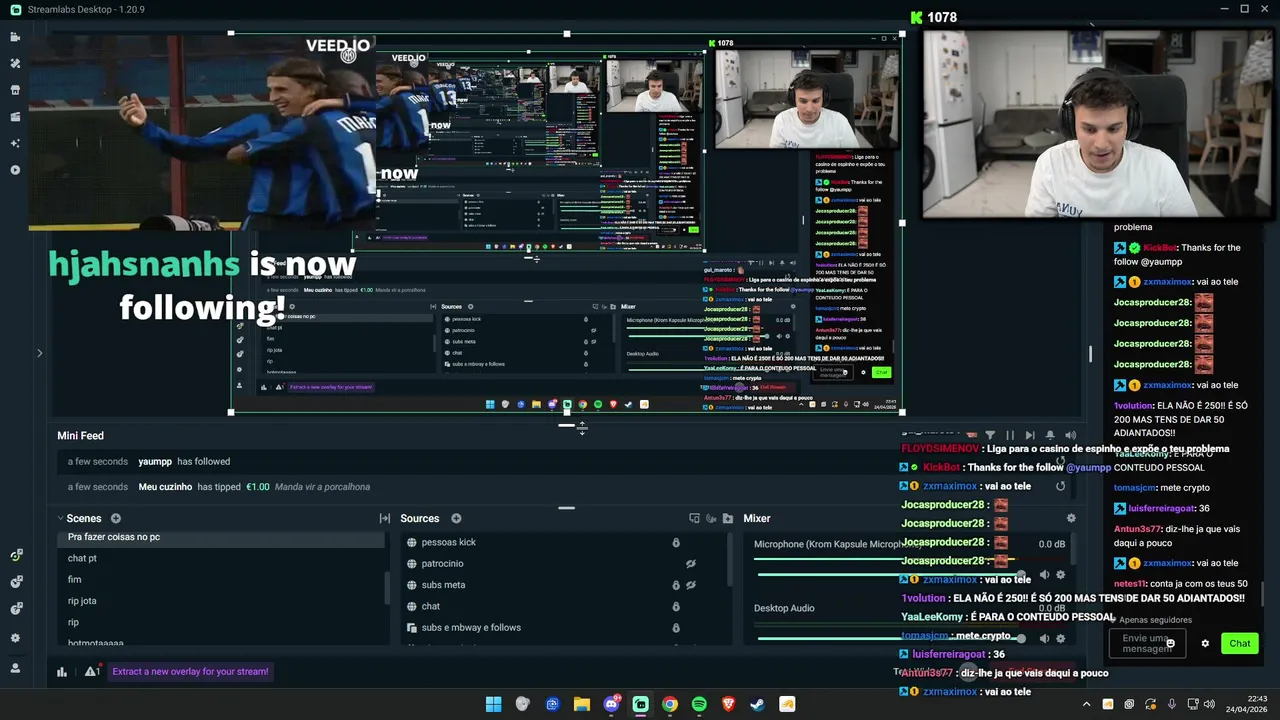Toggle lock on subs meta source
The width and height of the screenshot is (1280, 720).
tap(676, 585)
